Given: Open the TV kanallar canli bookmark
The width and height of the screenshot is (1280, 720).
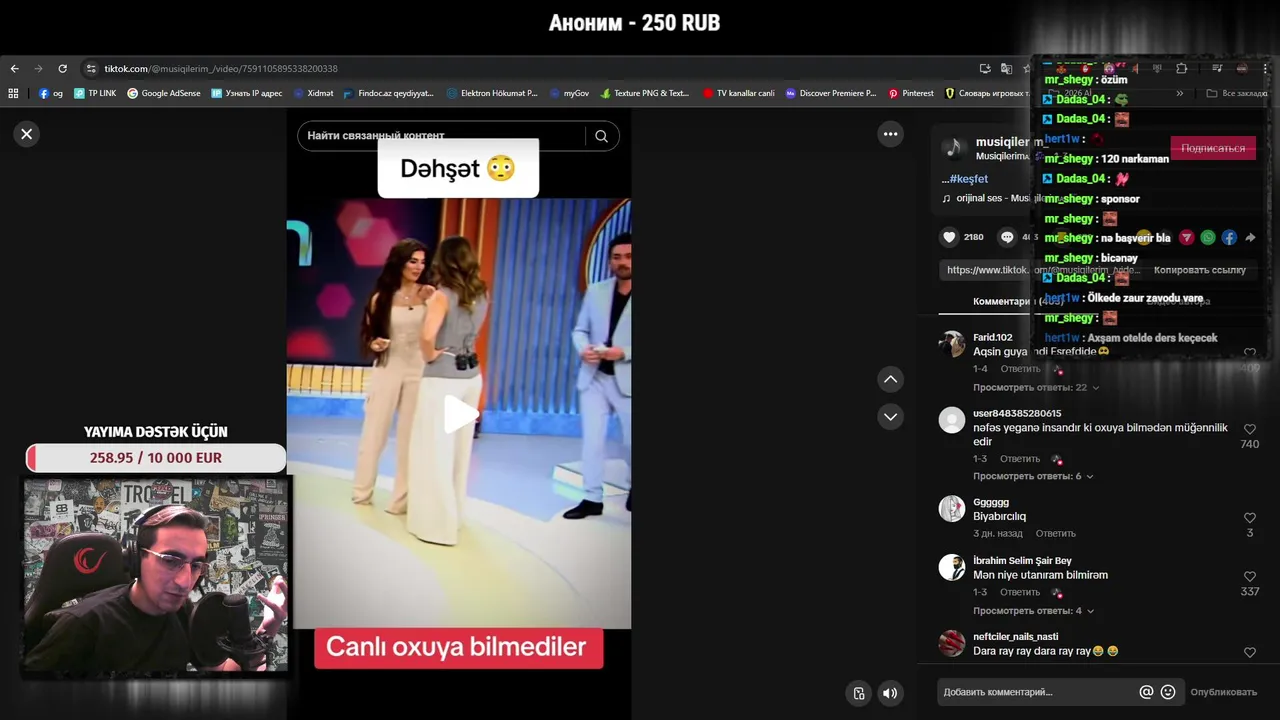Looking at the screenshot, I should click(x=738, y=93).
